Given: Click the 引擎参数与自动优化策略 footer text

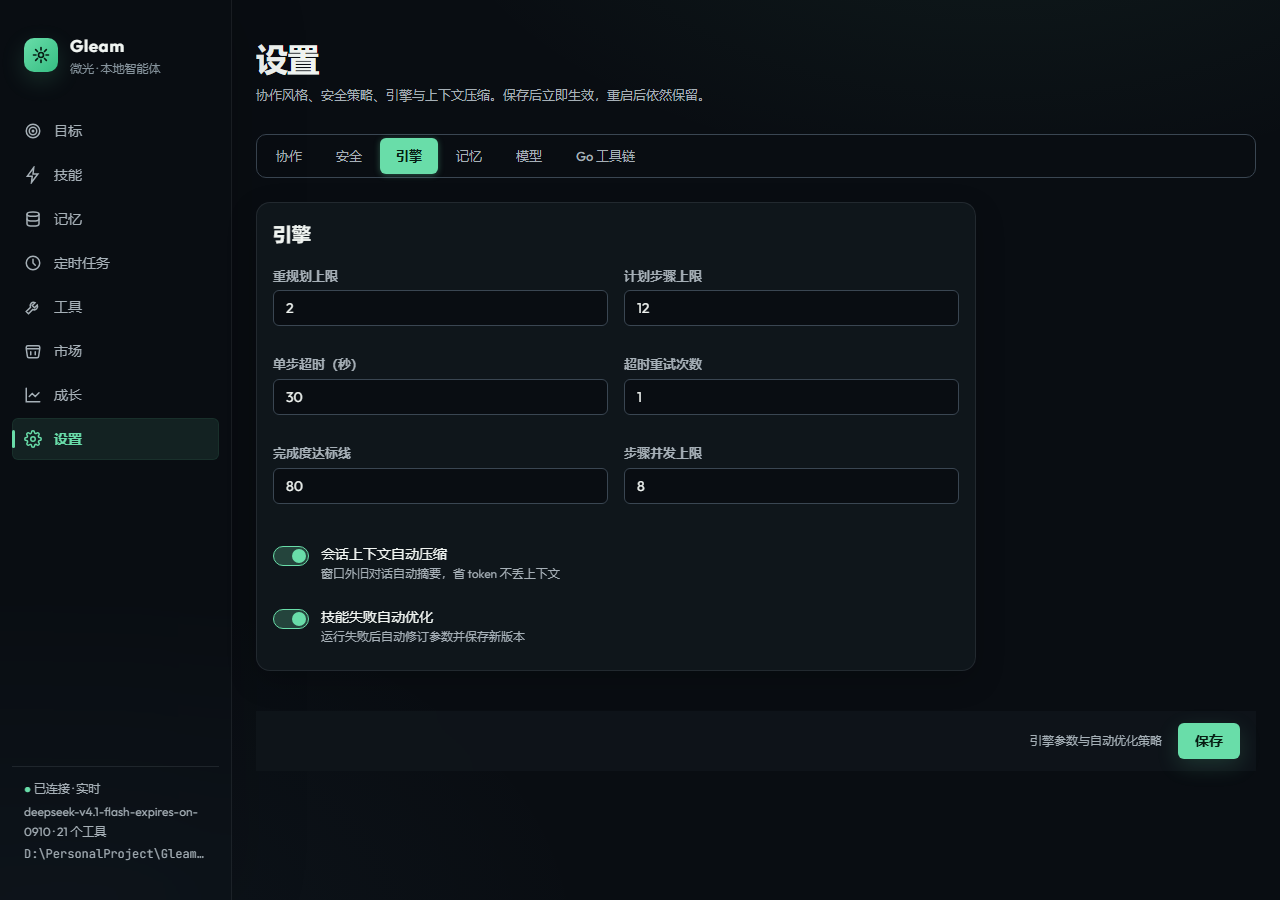Looking at the screenshot, I should click(1096, 741).
